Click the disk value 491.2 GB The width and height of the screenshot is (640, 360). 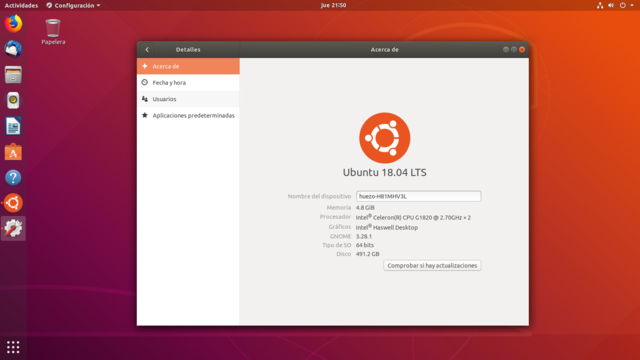coord(367,254)
